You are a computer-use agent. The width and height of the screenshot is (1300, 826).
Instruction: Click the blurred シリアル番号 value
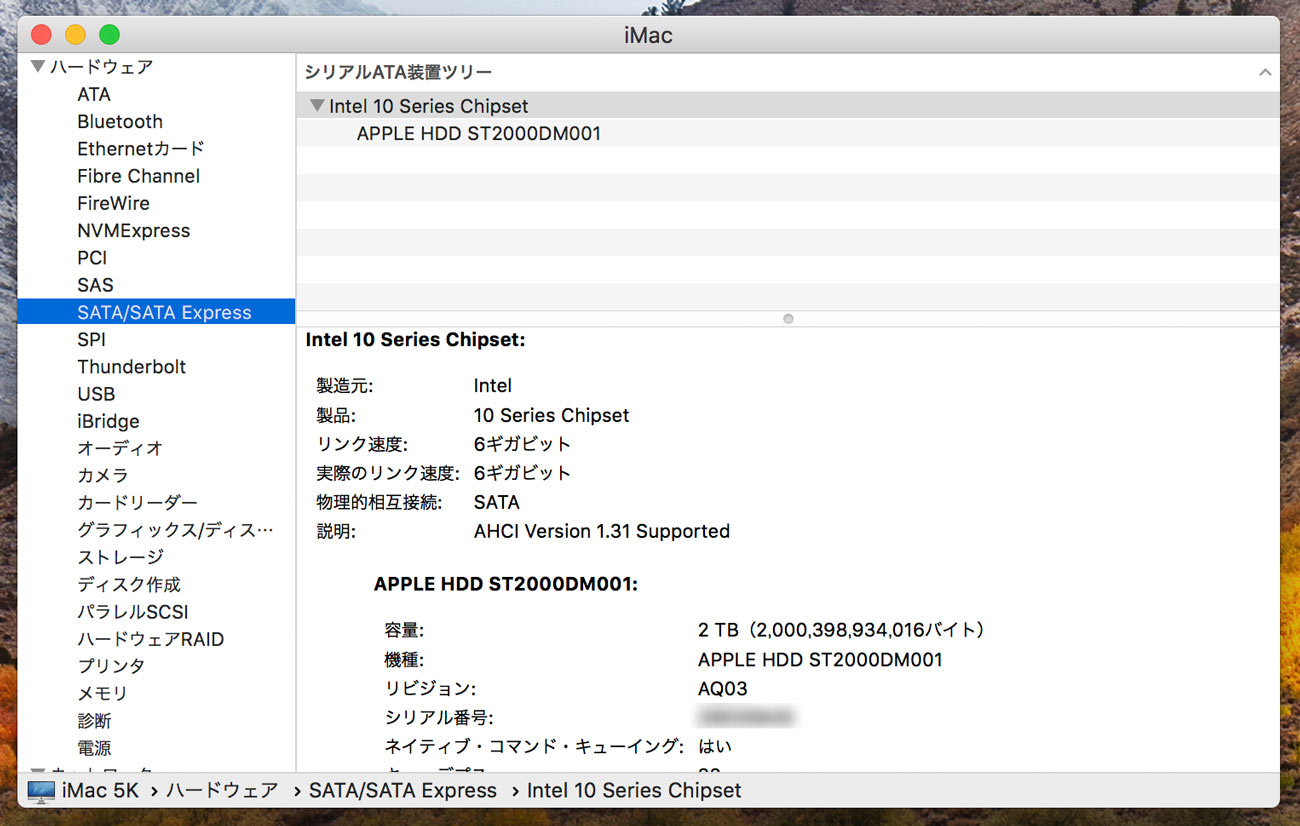[747, 717]
